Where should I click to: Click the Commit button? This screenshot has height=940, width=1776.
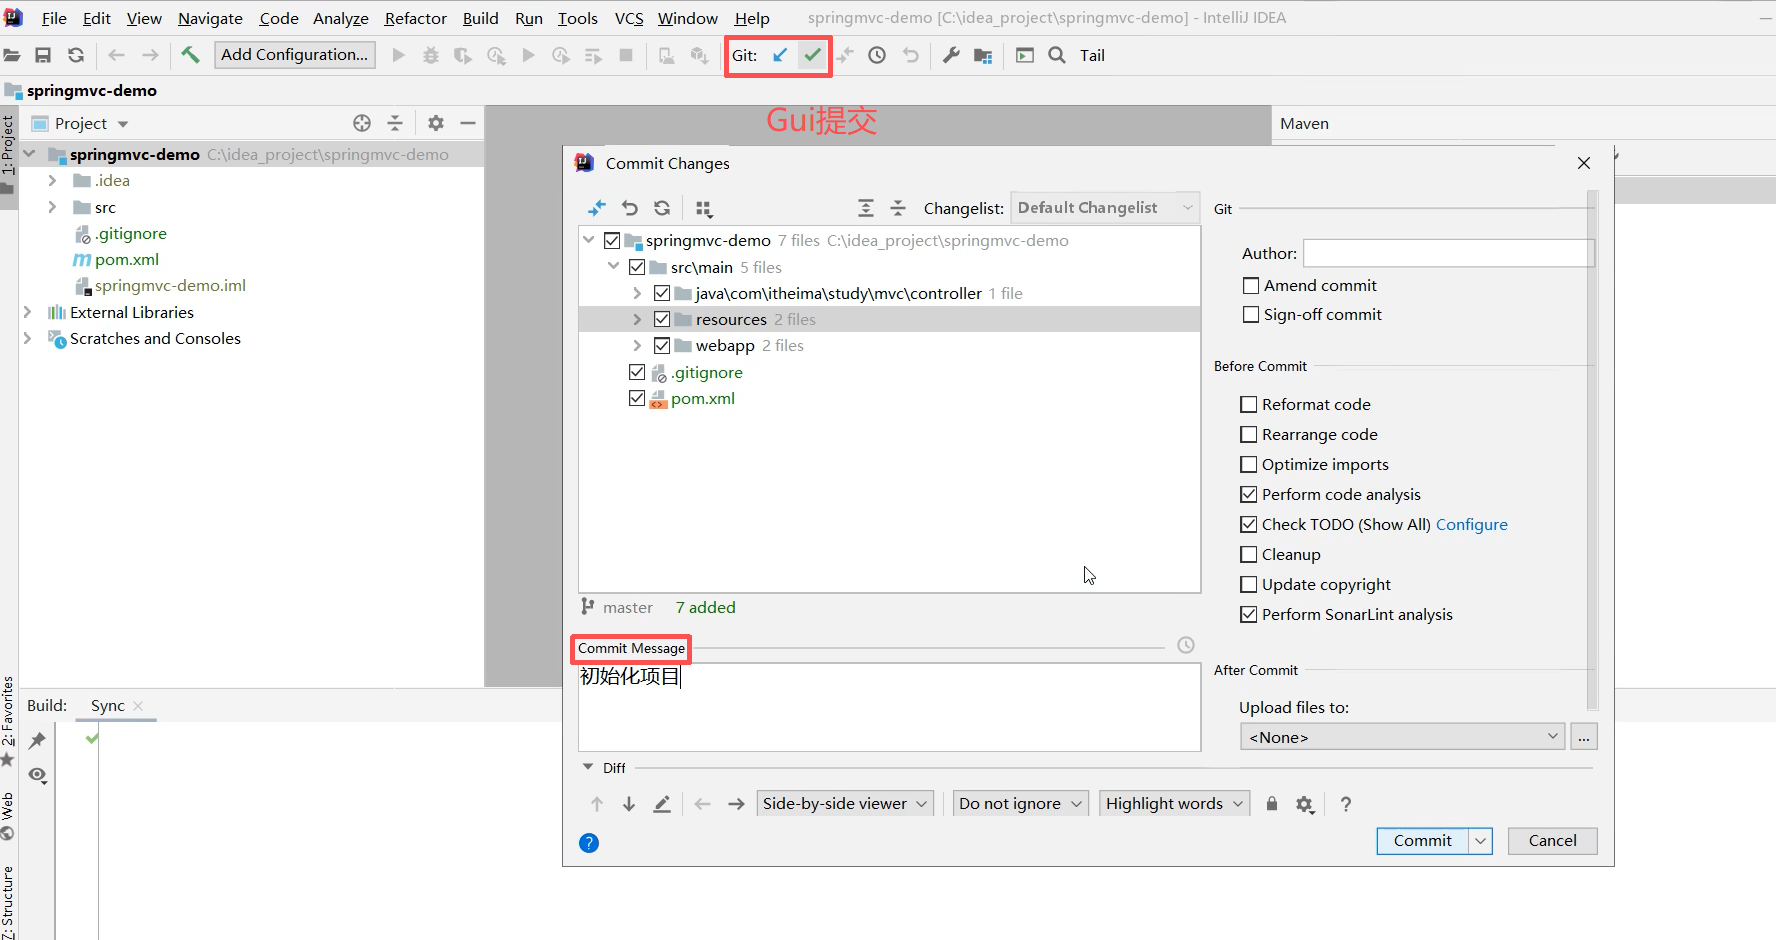point(1422,841)
